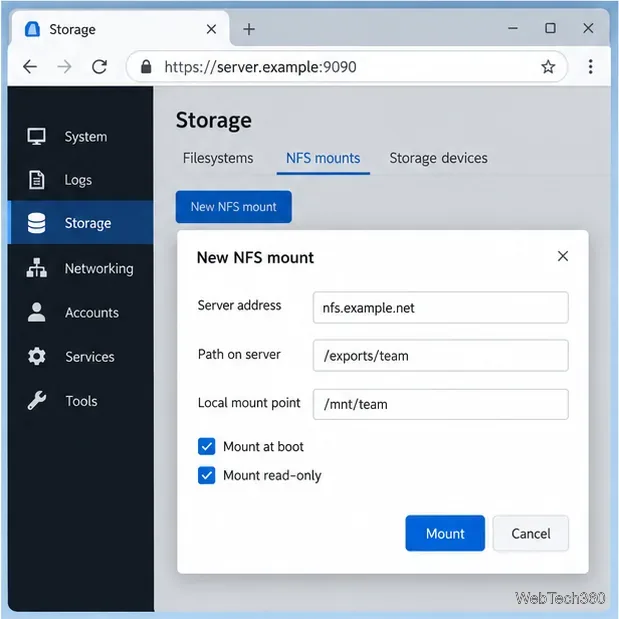Click the Storage database icon
The width and height of the screenshot is (619, 619).
(x=36, y=223)
